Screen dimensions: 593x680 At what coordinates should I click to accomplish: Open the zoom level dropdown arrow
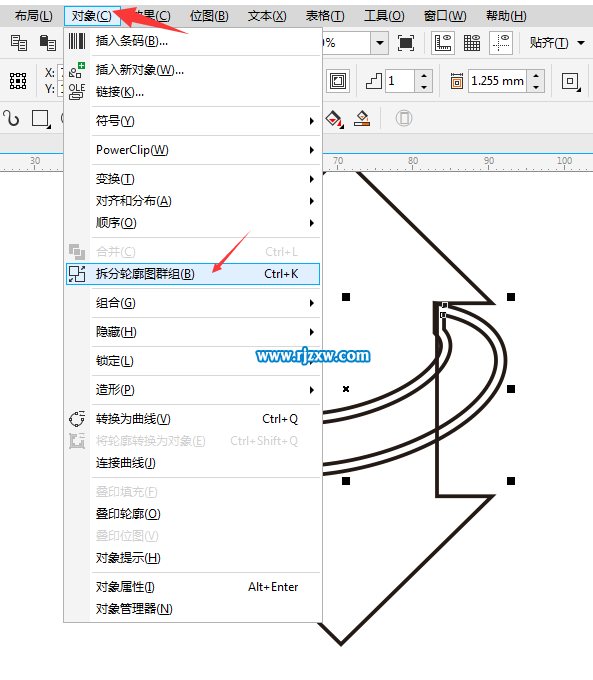380,43
